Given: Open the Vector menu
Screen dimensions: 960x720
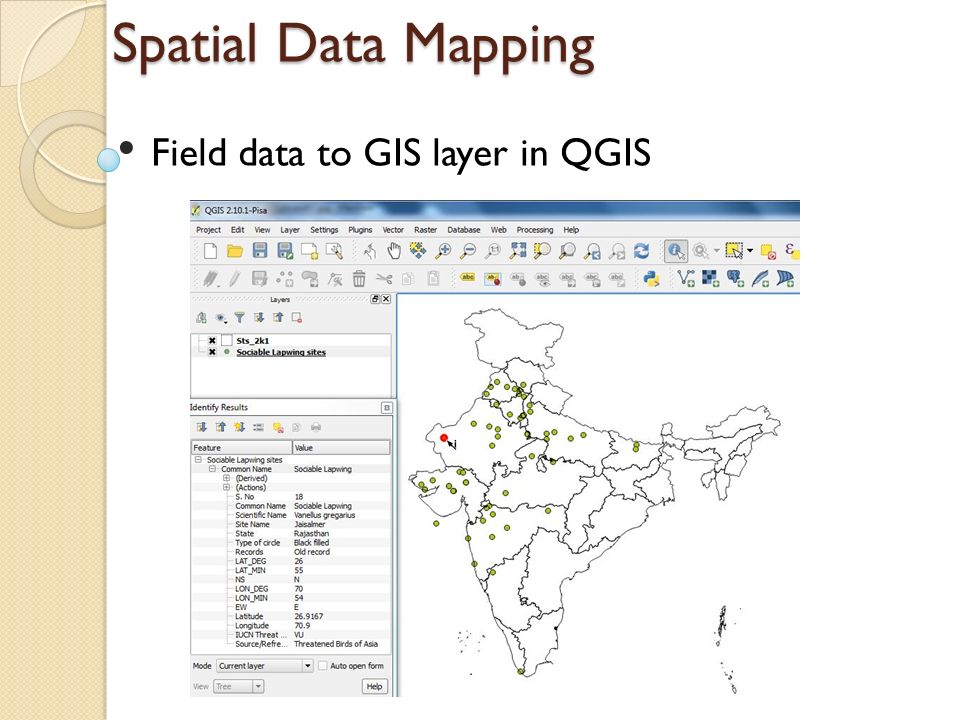Looking at the screenshot, I should click(x=393, y=230).
